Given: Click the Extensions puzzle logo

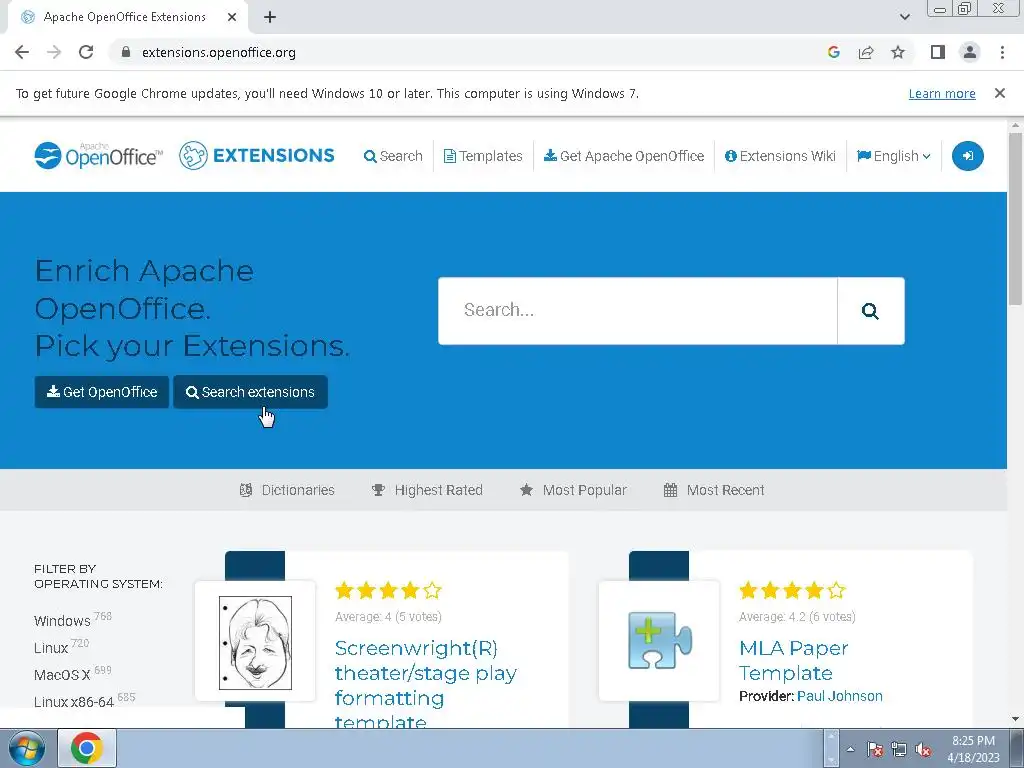Looking at the screenshot, I should tap(257, 155).
